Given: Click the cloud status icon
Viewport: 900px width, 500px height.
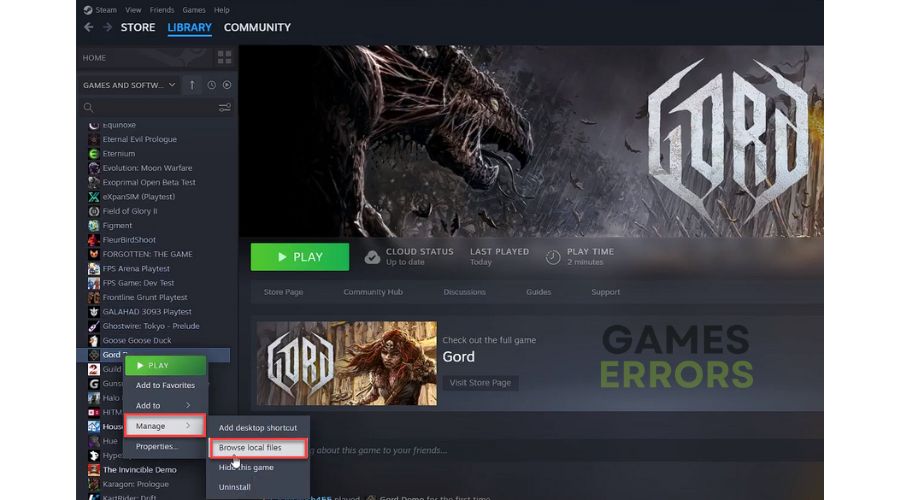Looking at the screenshot, I should (372, 257).
